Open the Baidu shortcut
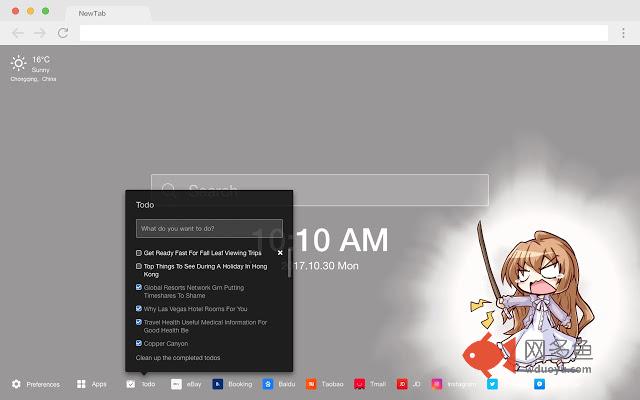The image size is (640, 400). pyautogui.click(x=268, y=384)
